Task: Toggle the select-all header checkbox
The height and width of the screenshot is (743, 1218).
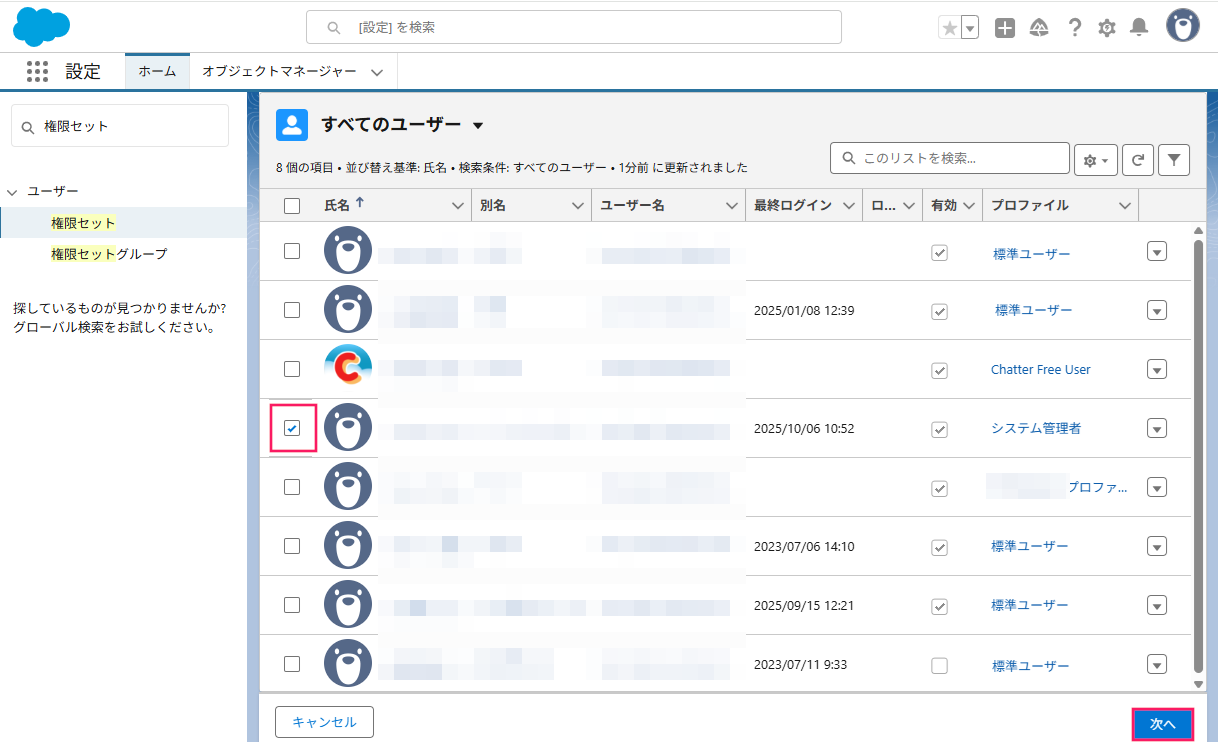Action: click(x=292, y=206)
